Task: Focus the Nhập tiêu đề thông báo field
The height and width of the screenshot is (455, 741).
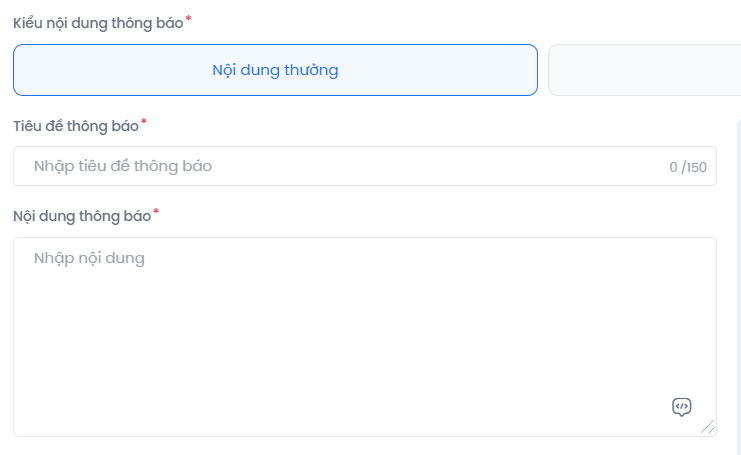Action: click(x=365, y=166)
